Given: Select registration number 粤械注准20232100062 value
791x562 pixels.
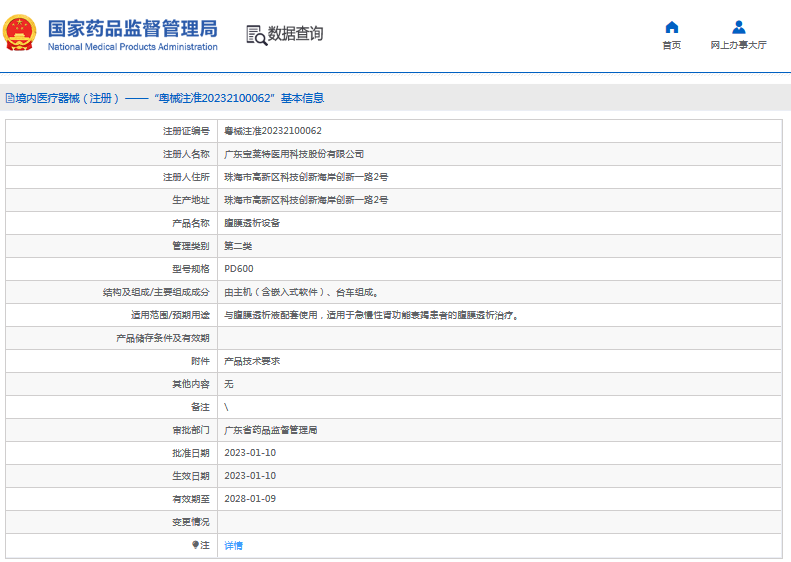Looking at the screenshot, I should coord(273,131).
